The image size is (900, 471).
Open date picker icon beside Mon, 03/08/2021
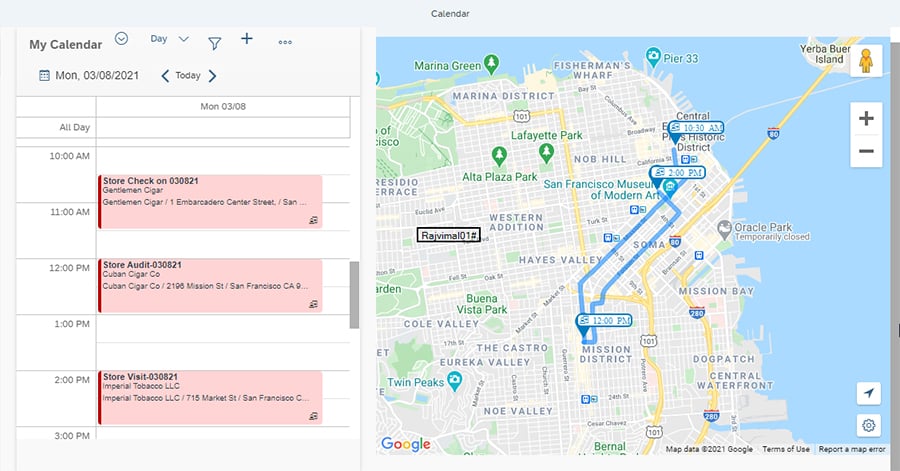[x=44, y=76]
